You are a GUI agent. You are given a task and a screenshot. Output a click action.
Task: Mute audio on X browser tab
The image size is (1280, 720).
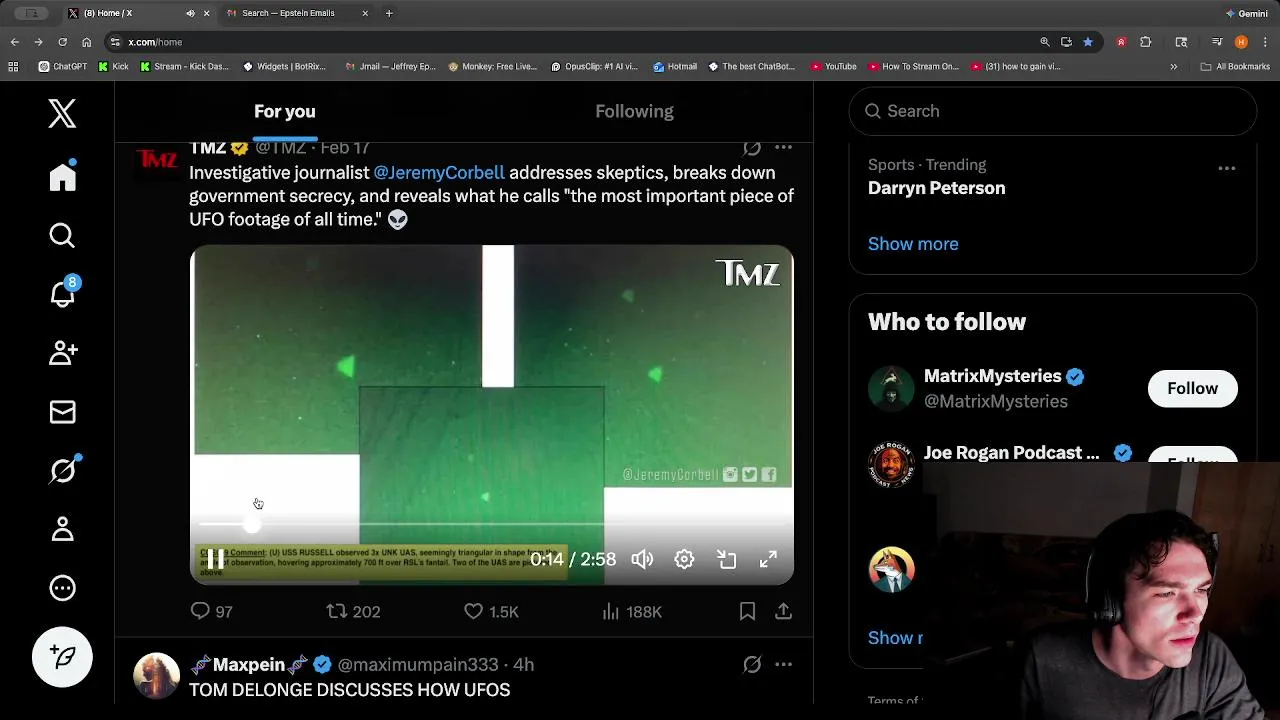pyautogui.click(x=190, y=13)
